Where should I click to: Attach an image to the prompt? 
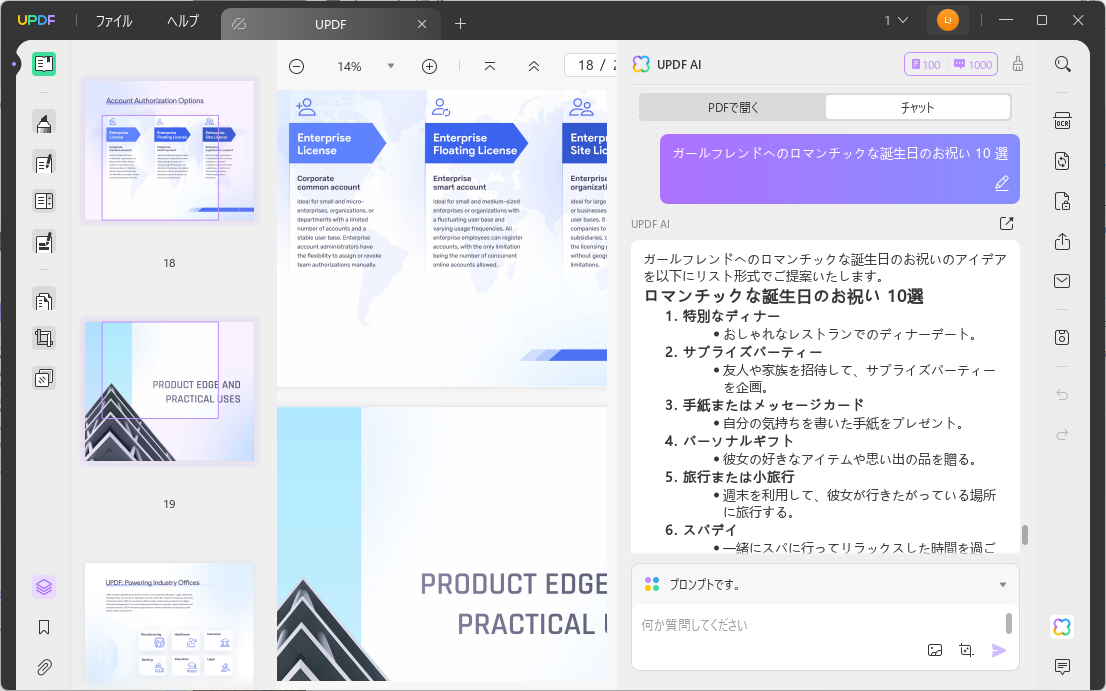tap(935, 650)
